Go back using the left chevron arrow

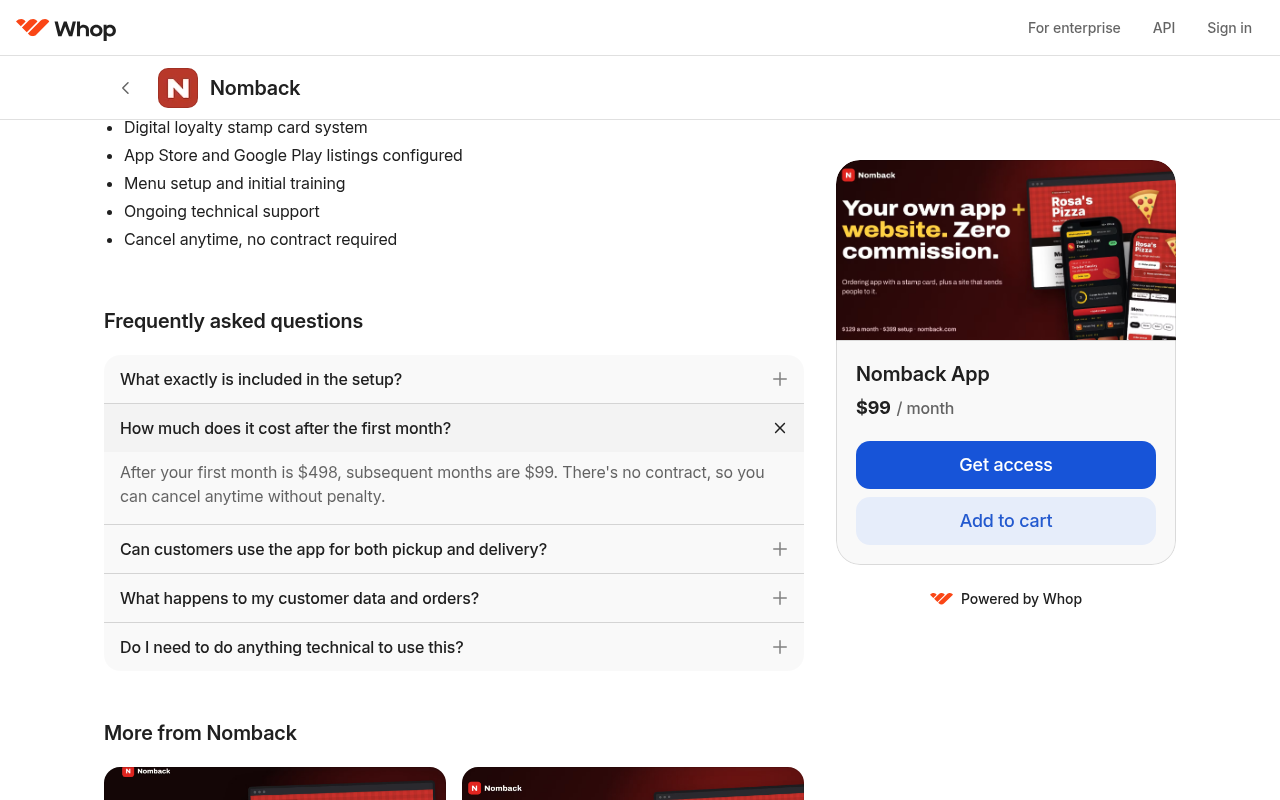126,88
